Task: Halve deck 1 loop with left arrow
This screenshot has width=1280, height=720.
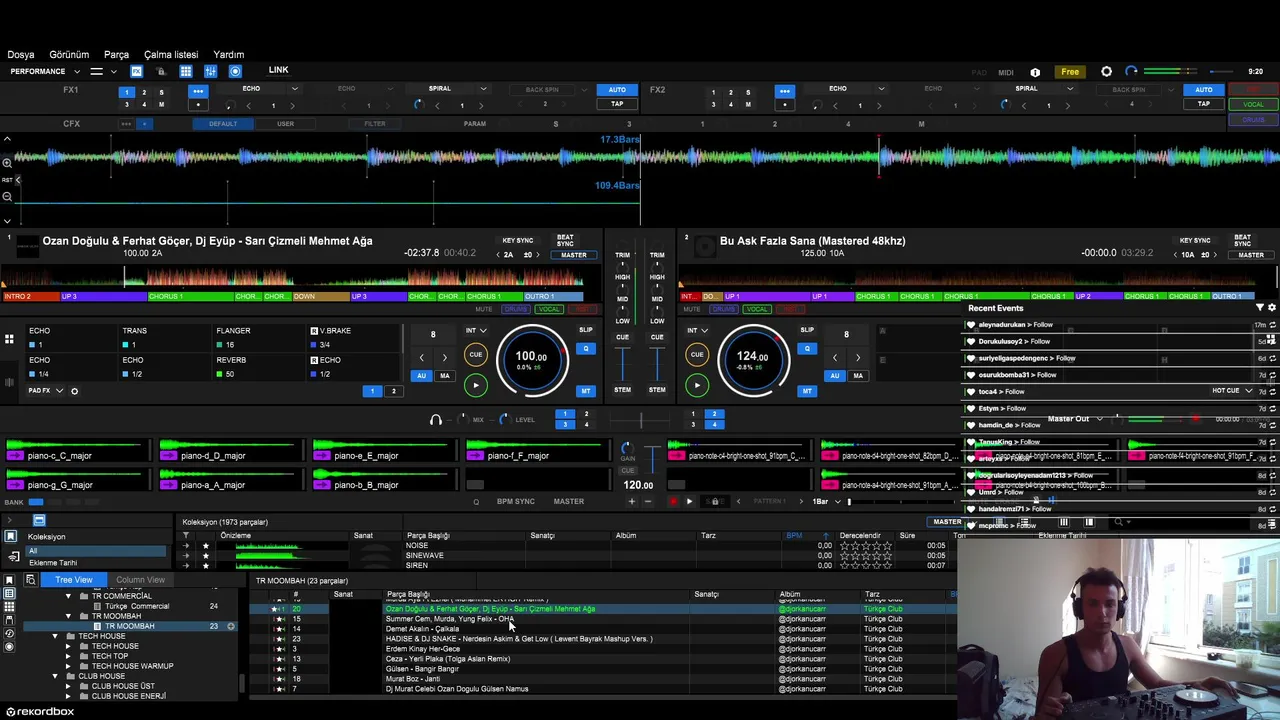Action: (421, 357)
